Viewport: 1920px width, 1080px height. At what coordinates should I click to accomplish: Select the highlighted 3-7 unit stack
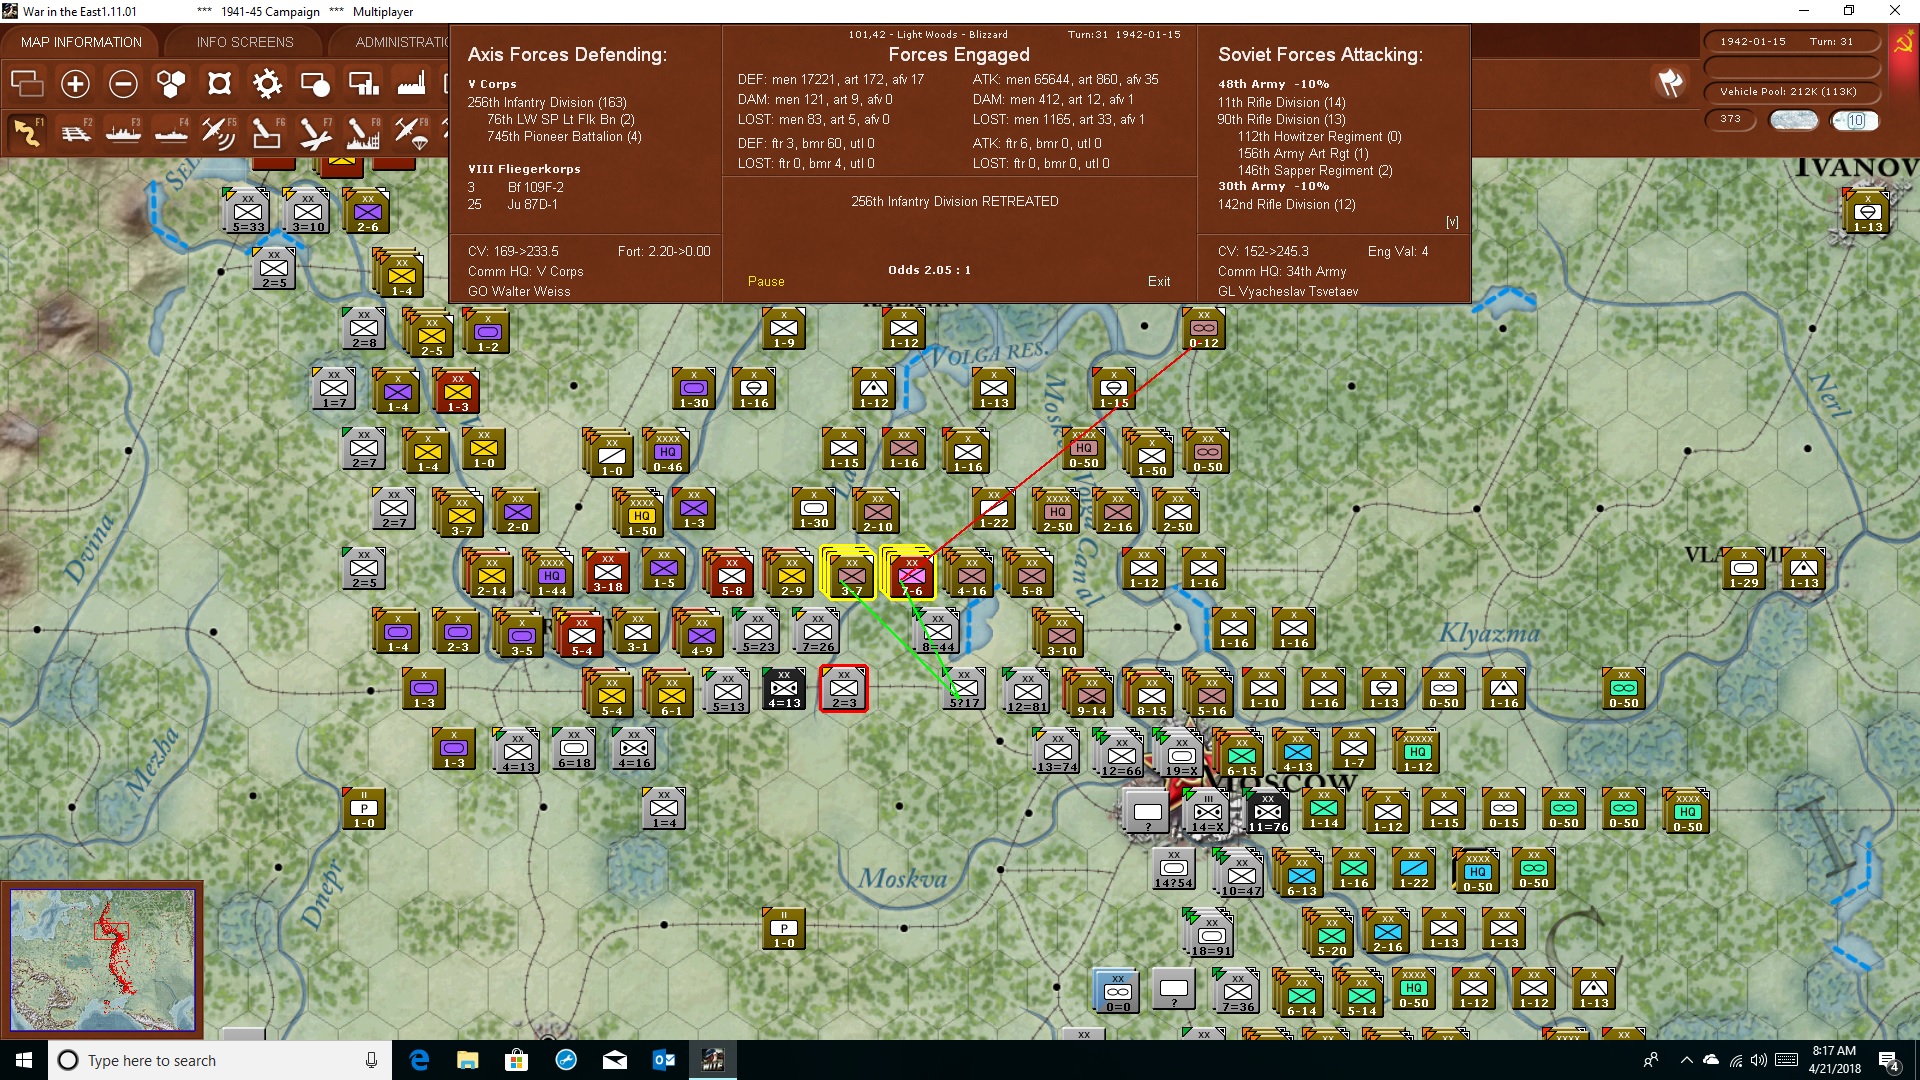click(x=850, y=573)
